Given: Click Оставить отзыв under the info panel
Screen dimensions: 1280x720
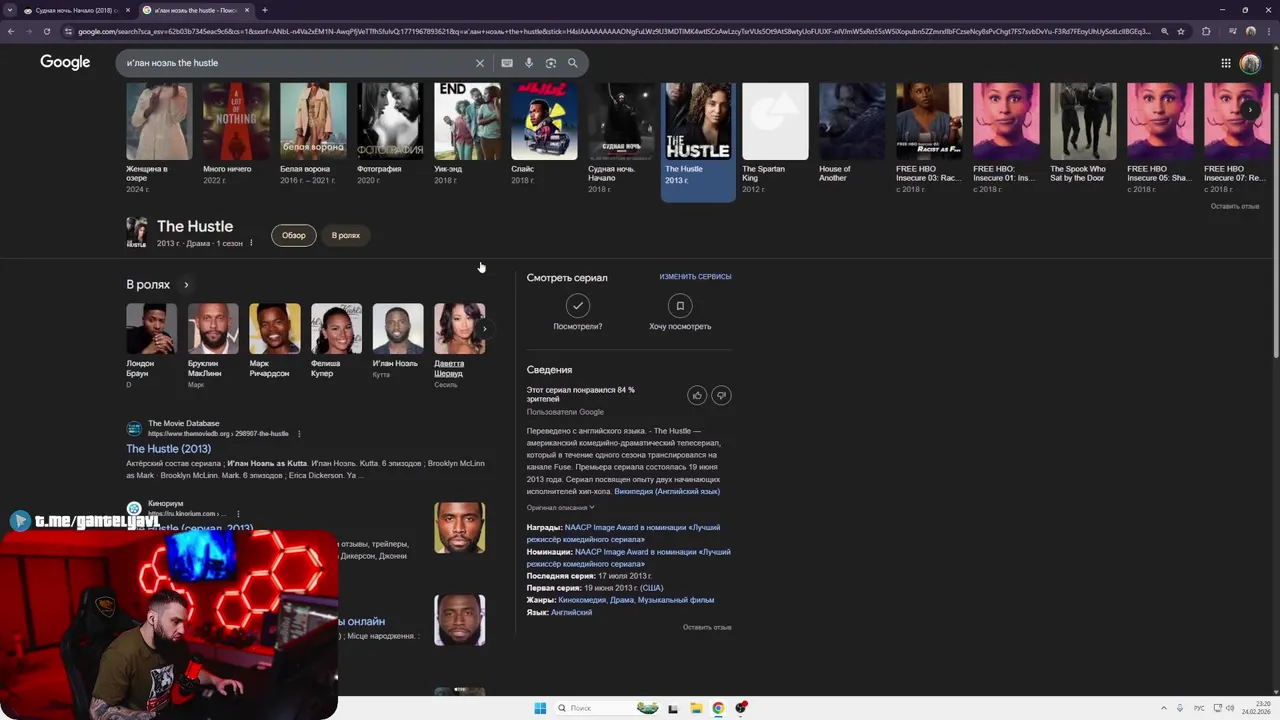Looking at the screenshot, I should pos(707,627).
